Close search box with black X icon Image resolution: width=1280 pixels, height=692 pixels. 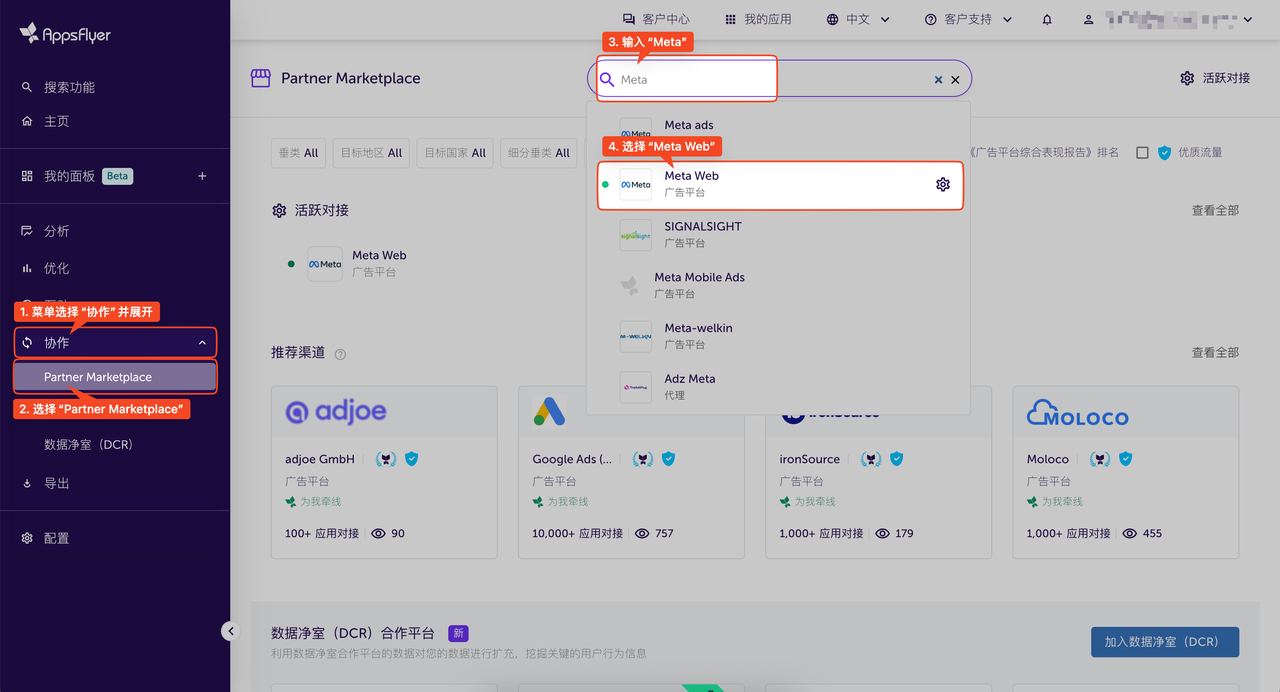tap(955, 80)
